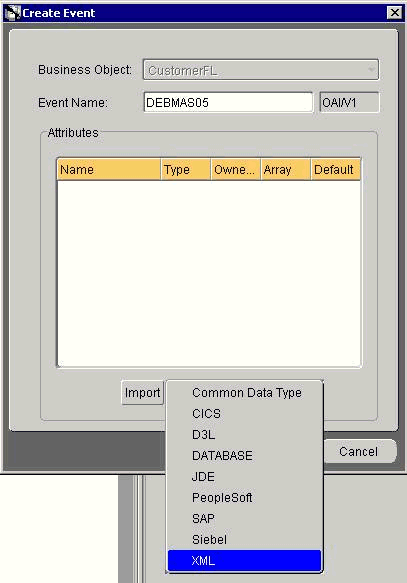Choose JDE import option

pyautogui.click(x=244, y=476)
